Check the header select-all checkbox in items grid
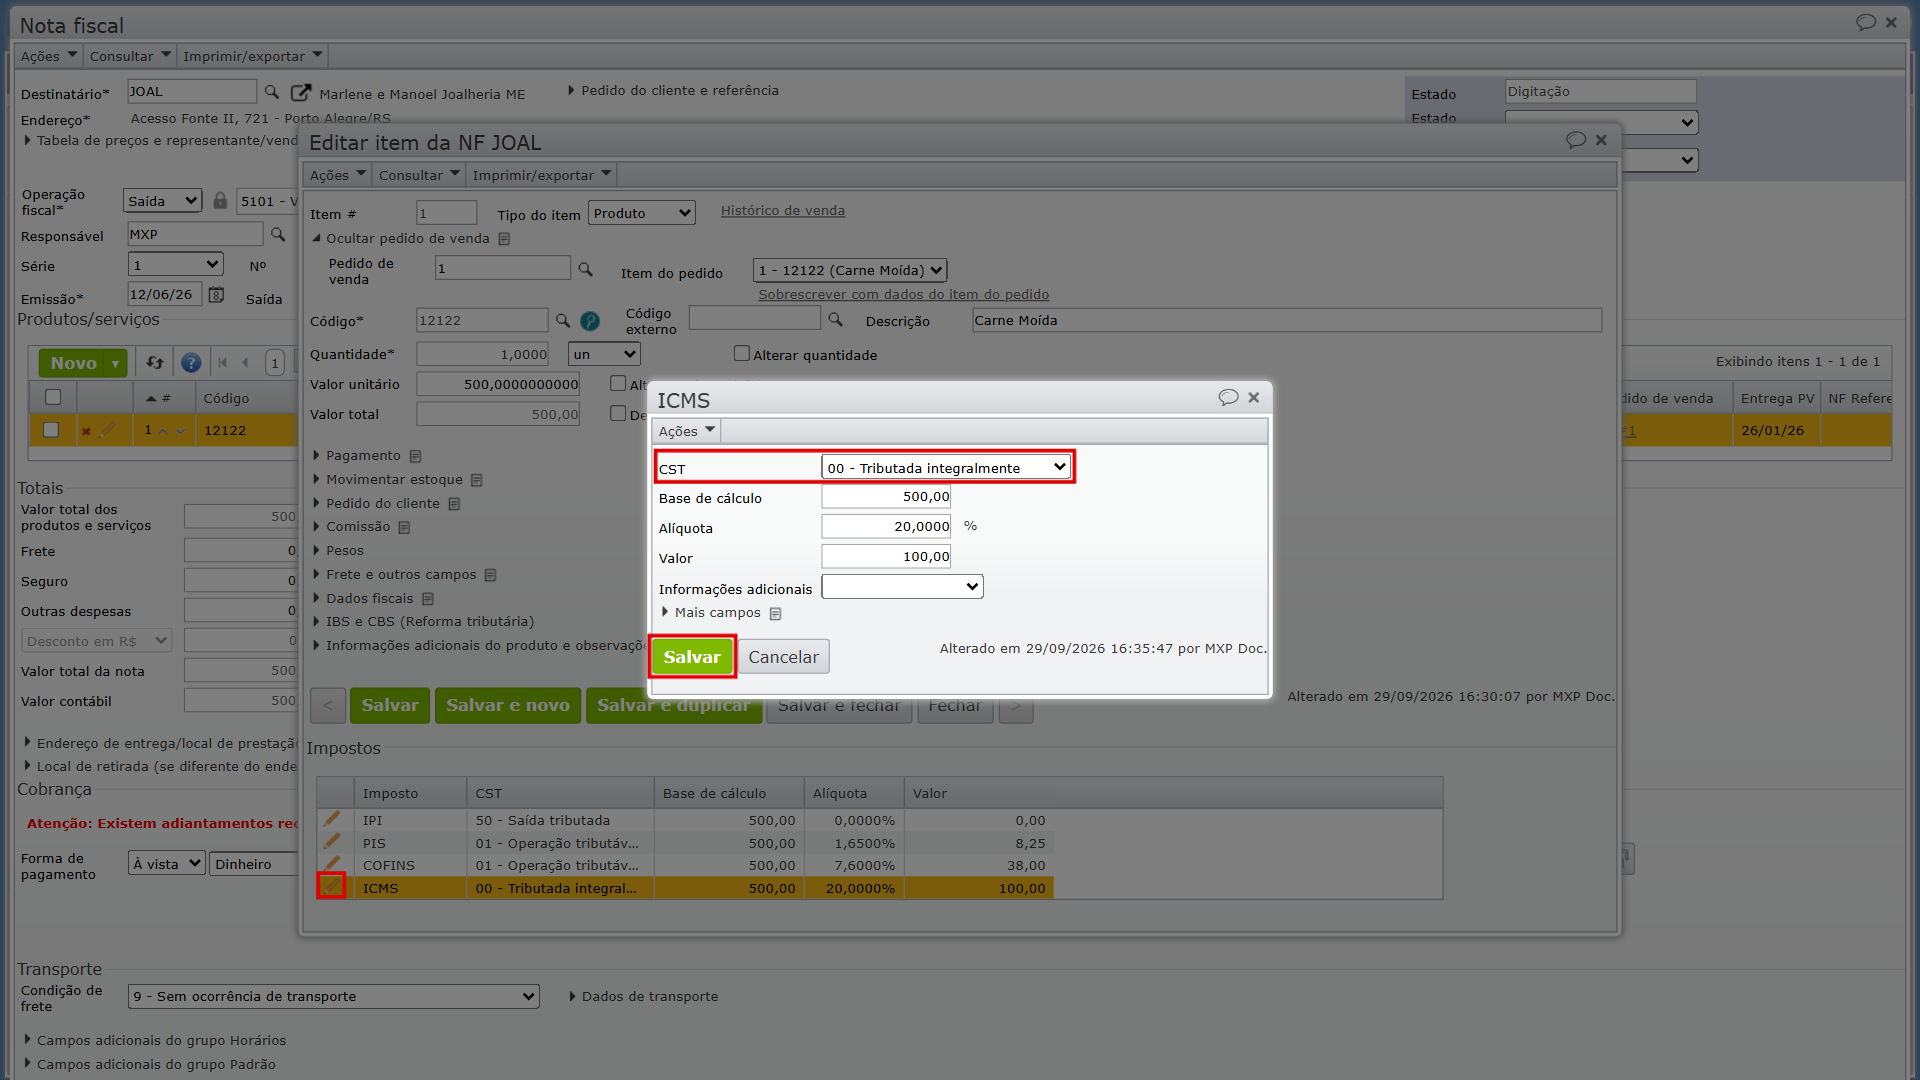The width and height of the screenshot is (1920, 1080). tap(53, 397)
